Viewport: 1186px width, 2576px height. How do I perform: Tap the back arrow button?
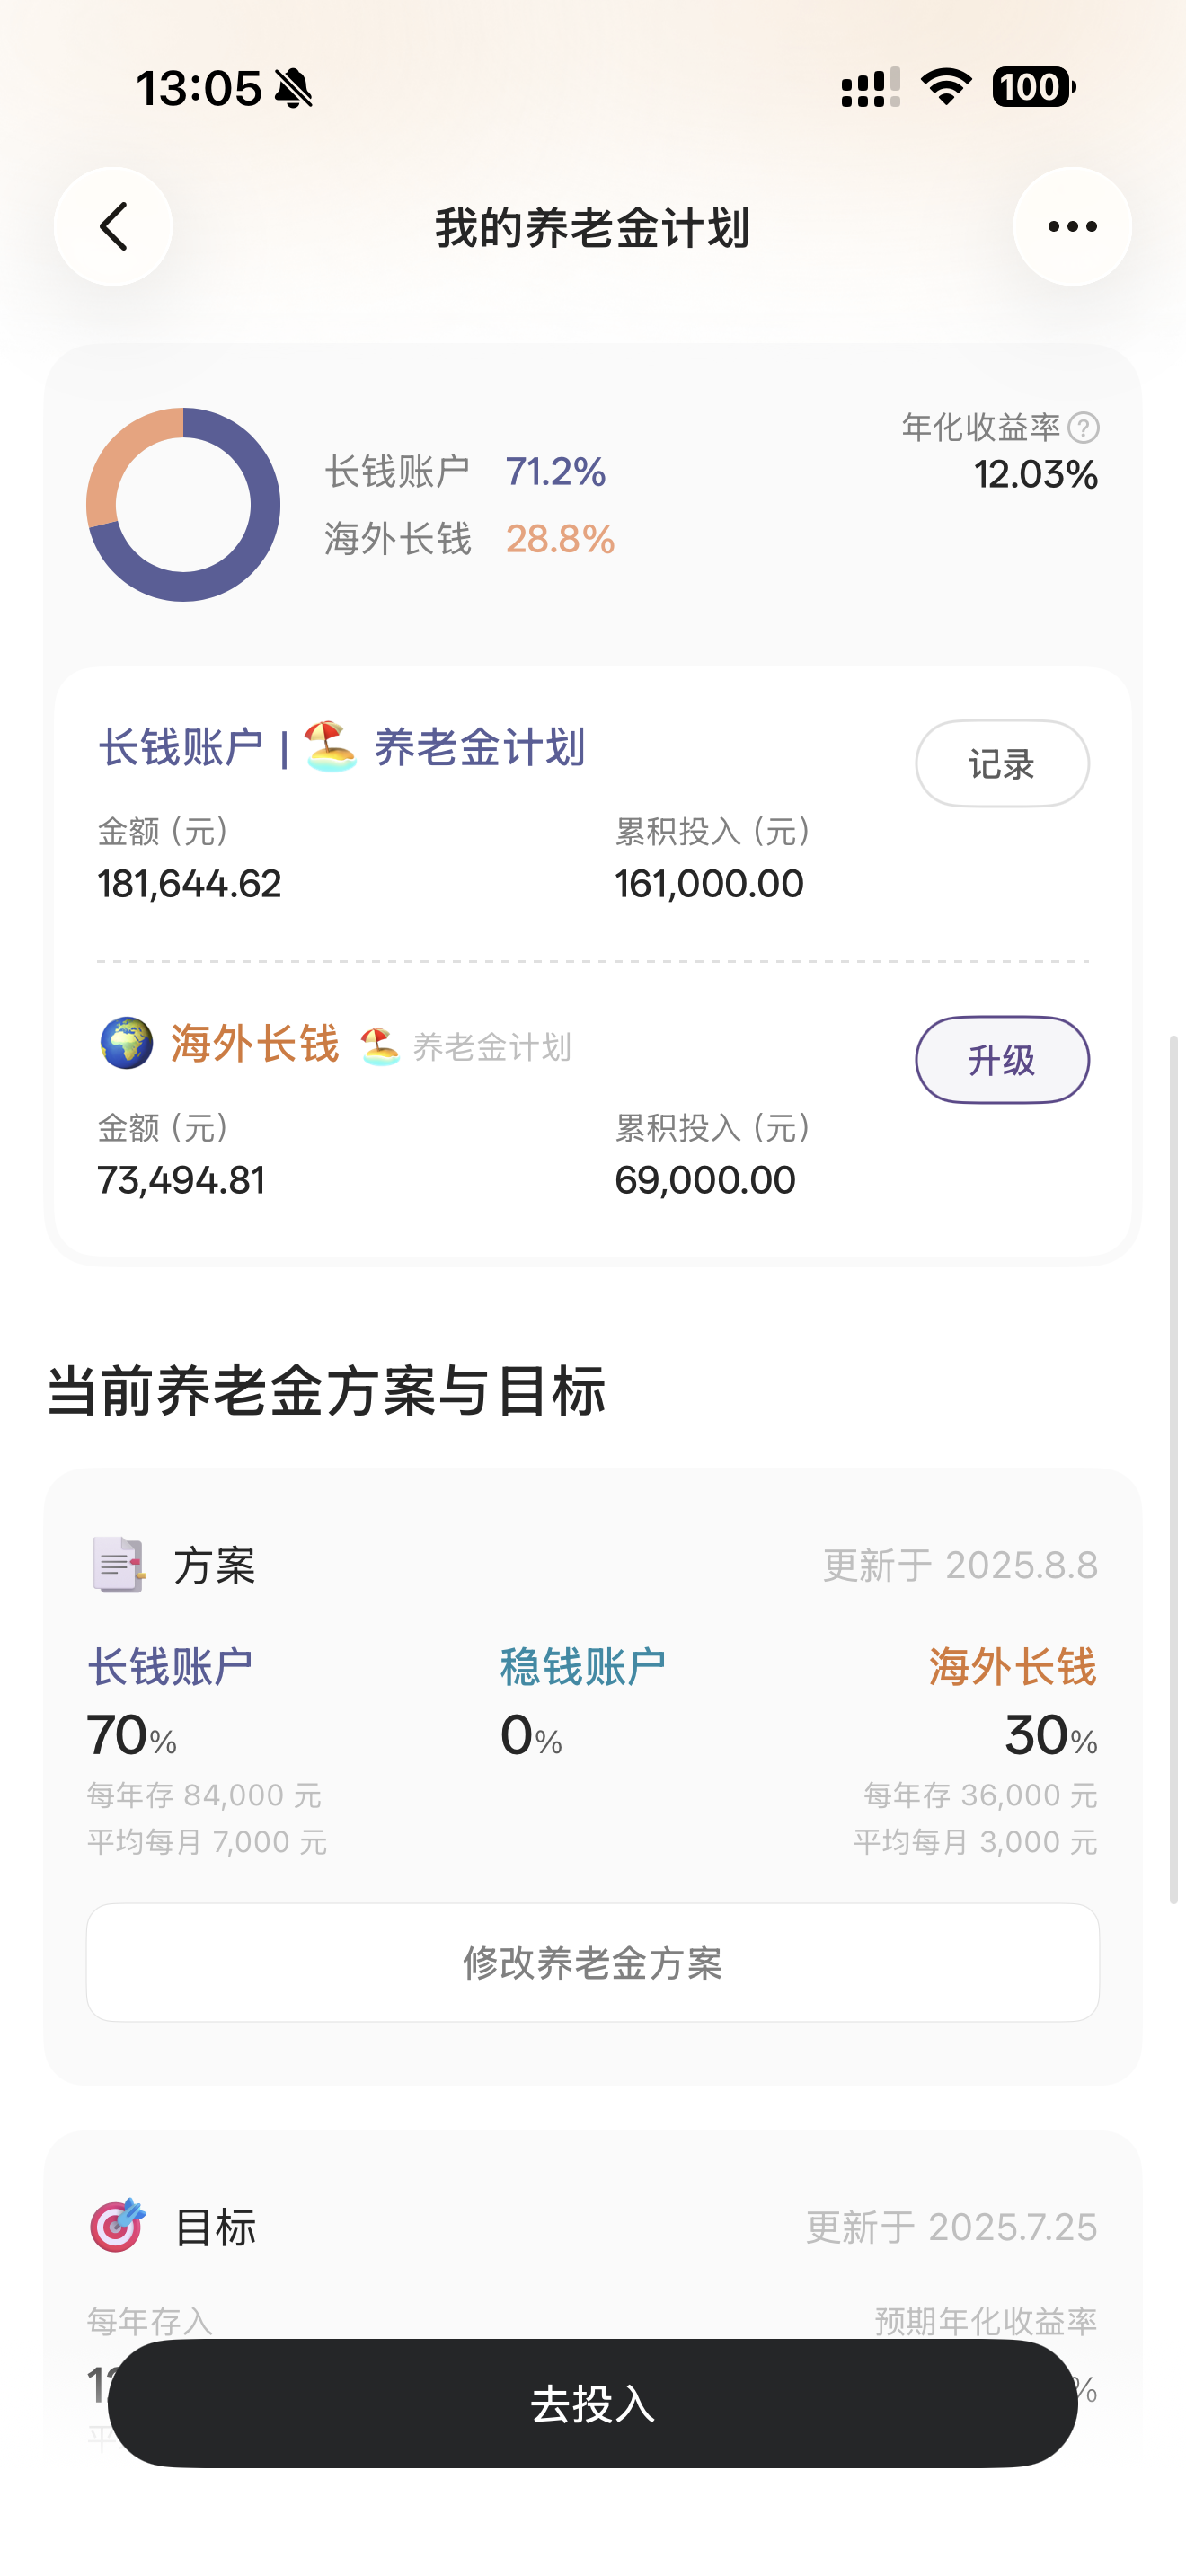113,227
